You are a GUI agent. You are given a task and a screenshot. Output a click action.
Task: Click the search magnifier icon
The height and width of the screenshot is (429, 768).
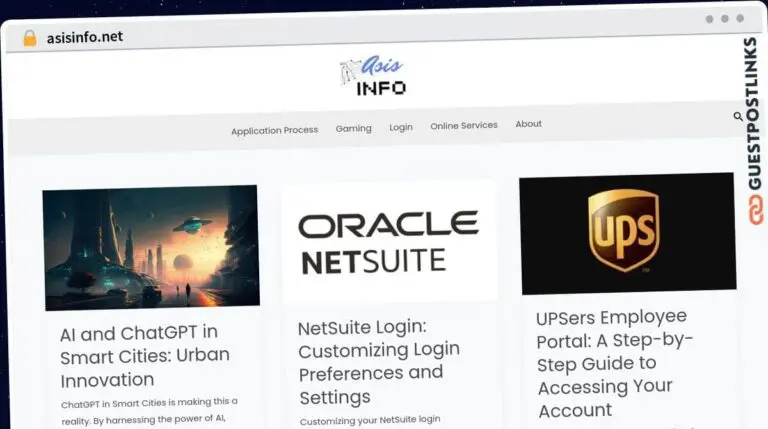[x=738, y=117]
